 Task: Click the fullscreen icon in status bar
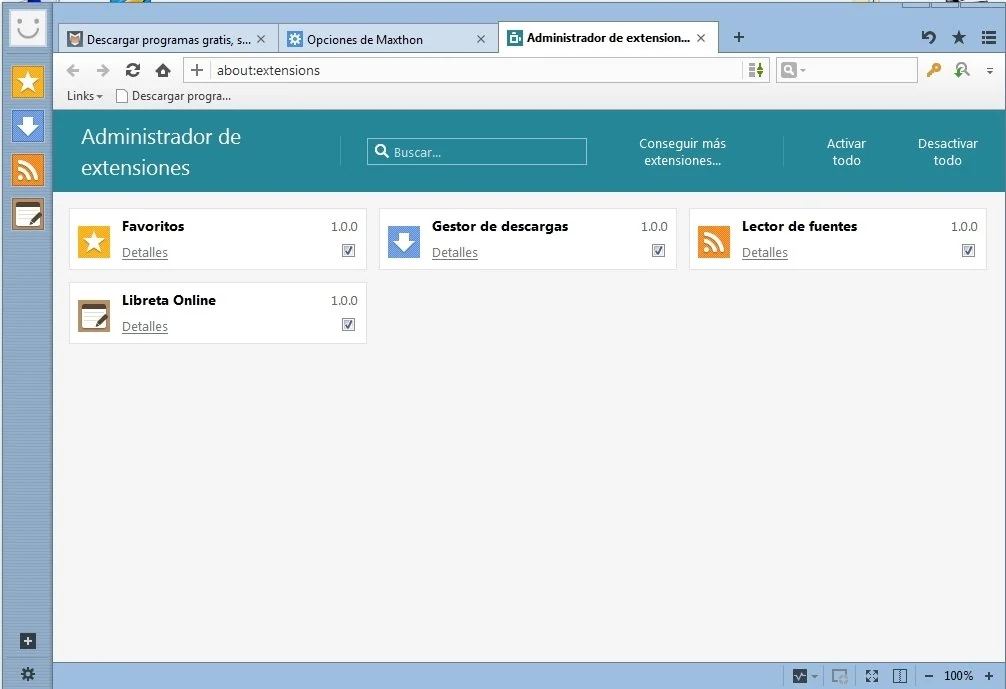click(871, 676)
